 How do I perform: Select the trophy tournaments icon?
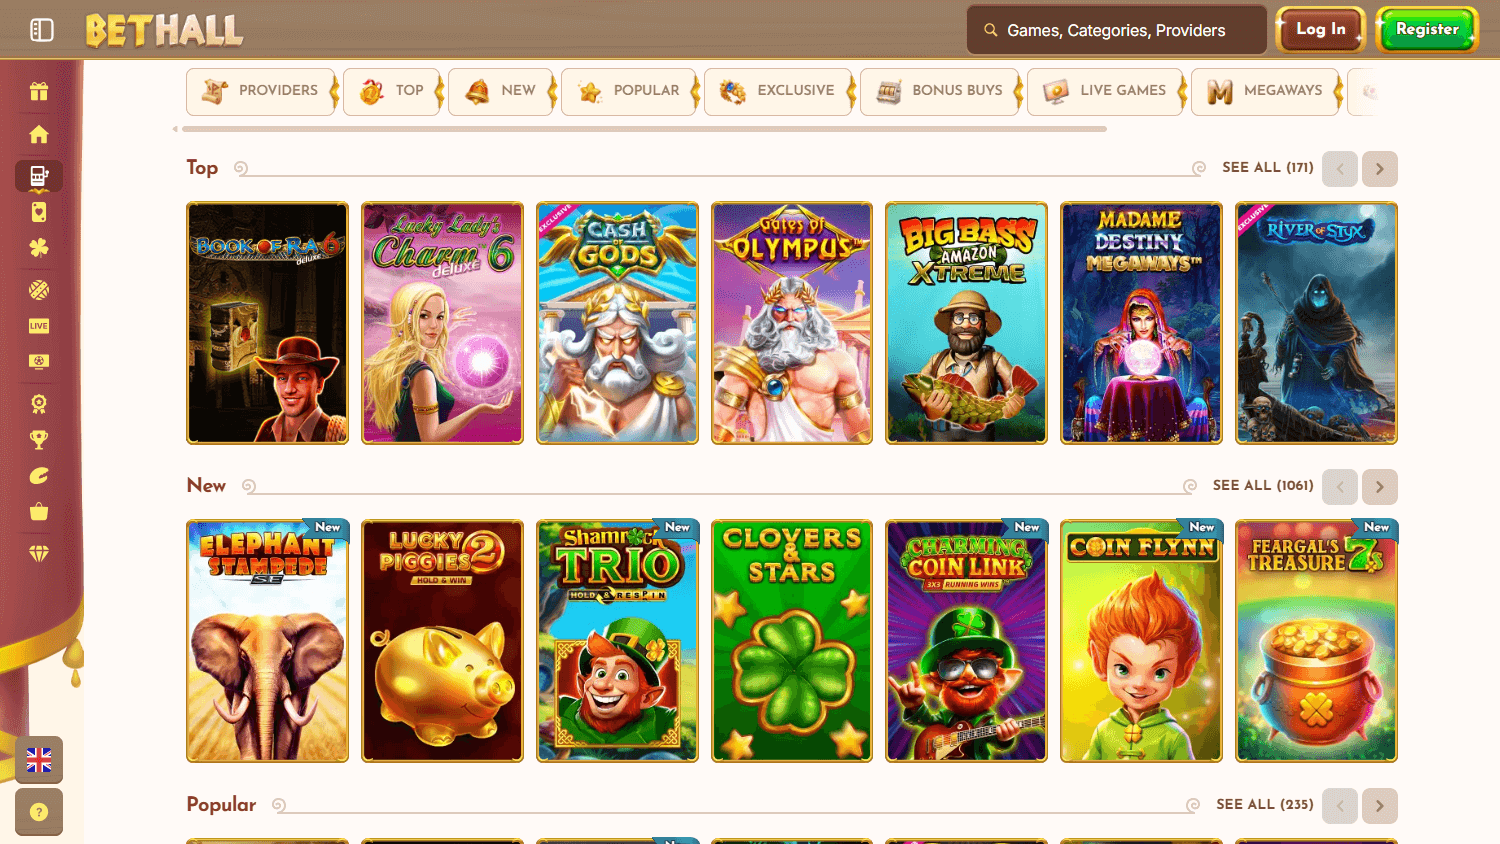[38, 439]
